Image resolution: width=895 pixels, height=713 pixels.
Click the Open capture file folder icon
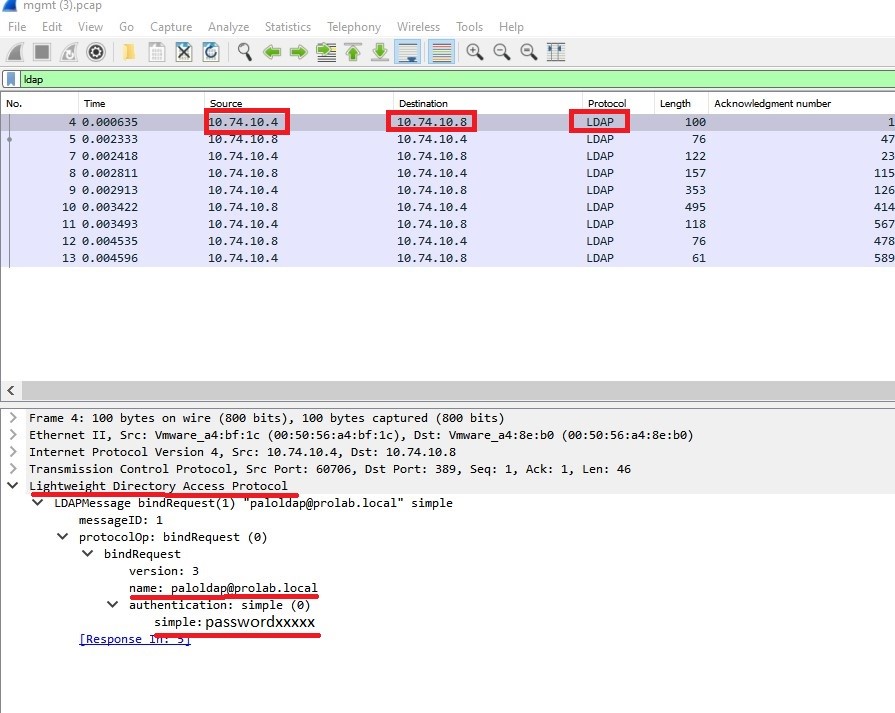tap(129, 52)
